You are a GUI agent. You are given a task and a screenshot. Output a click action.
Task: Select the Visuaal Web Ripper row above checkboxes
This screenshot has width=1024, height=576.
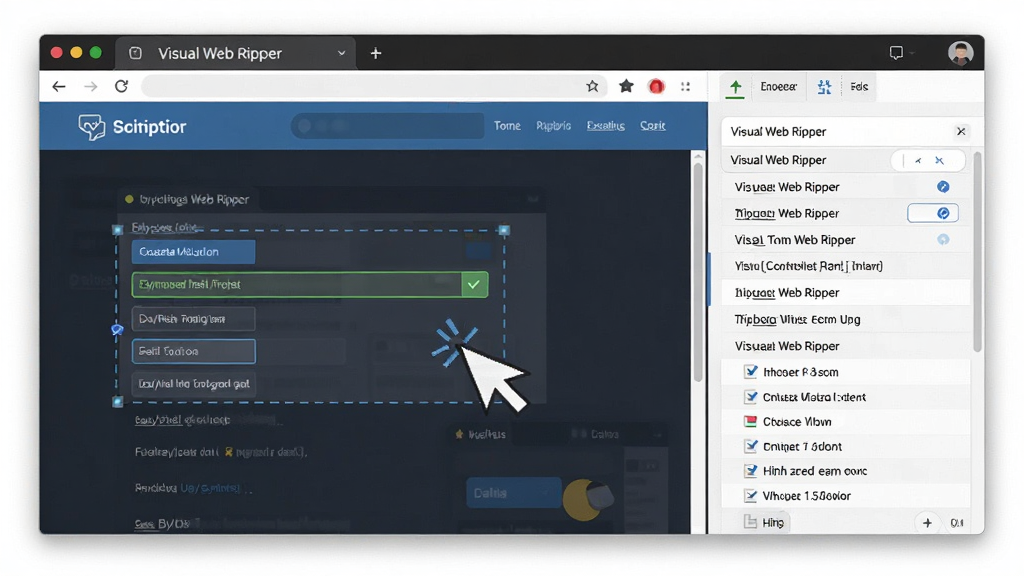pos(845,346)
